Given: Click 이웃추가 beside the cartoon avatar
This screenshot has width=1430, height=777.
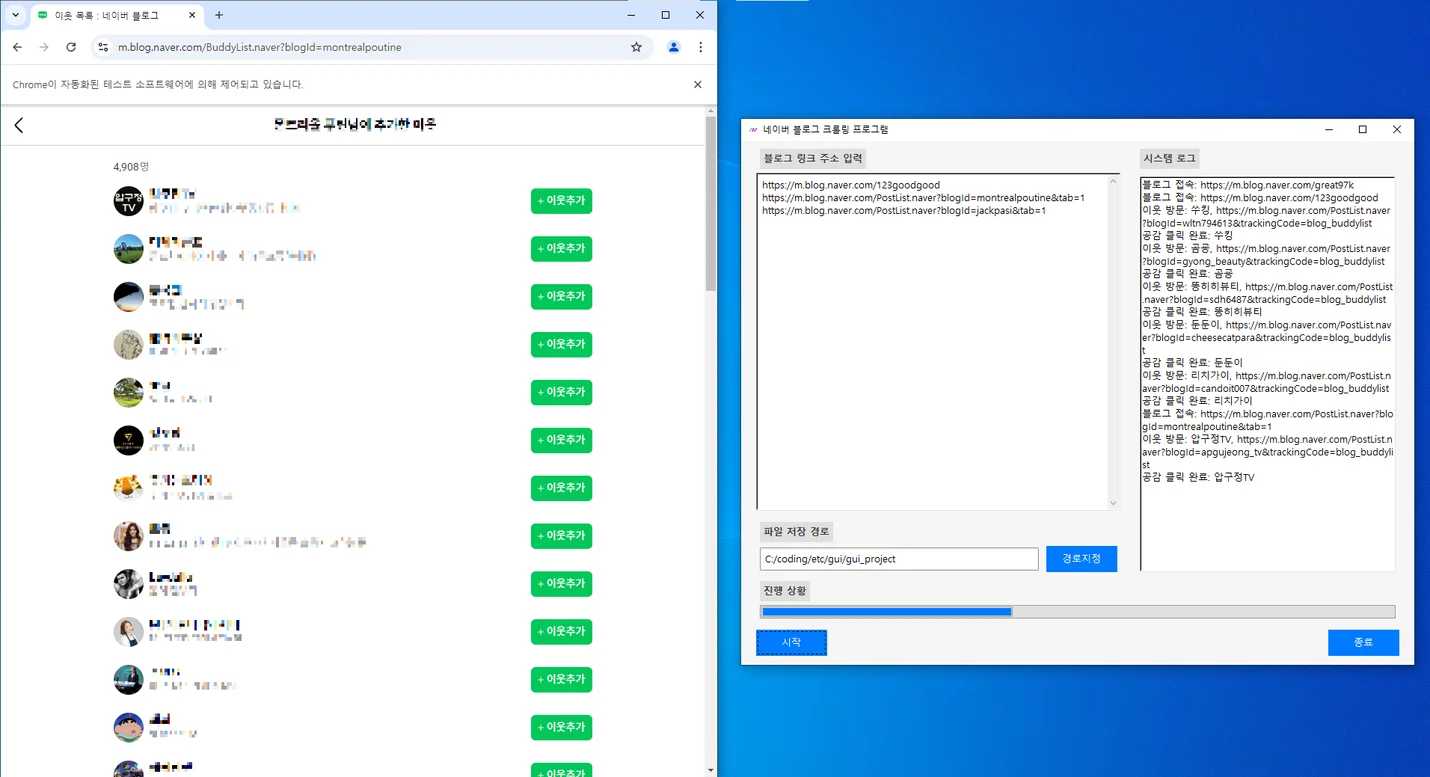Looking at the screenshot, I should coord(561,727).
